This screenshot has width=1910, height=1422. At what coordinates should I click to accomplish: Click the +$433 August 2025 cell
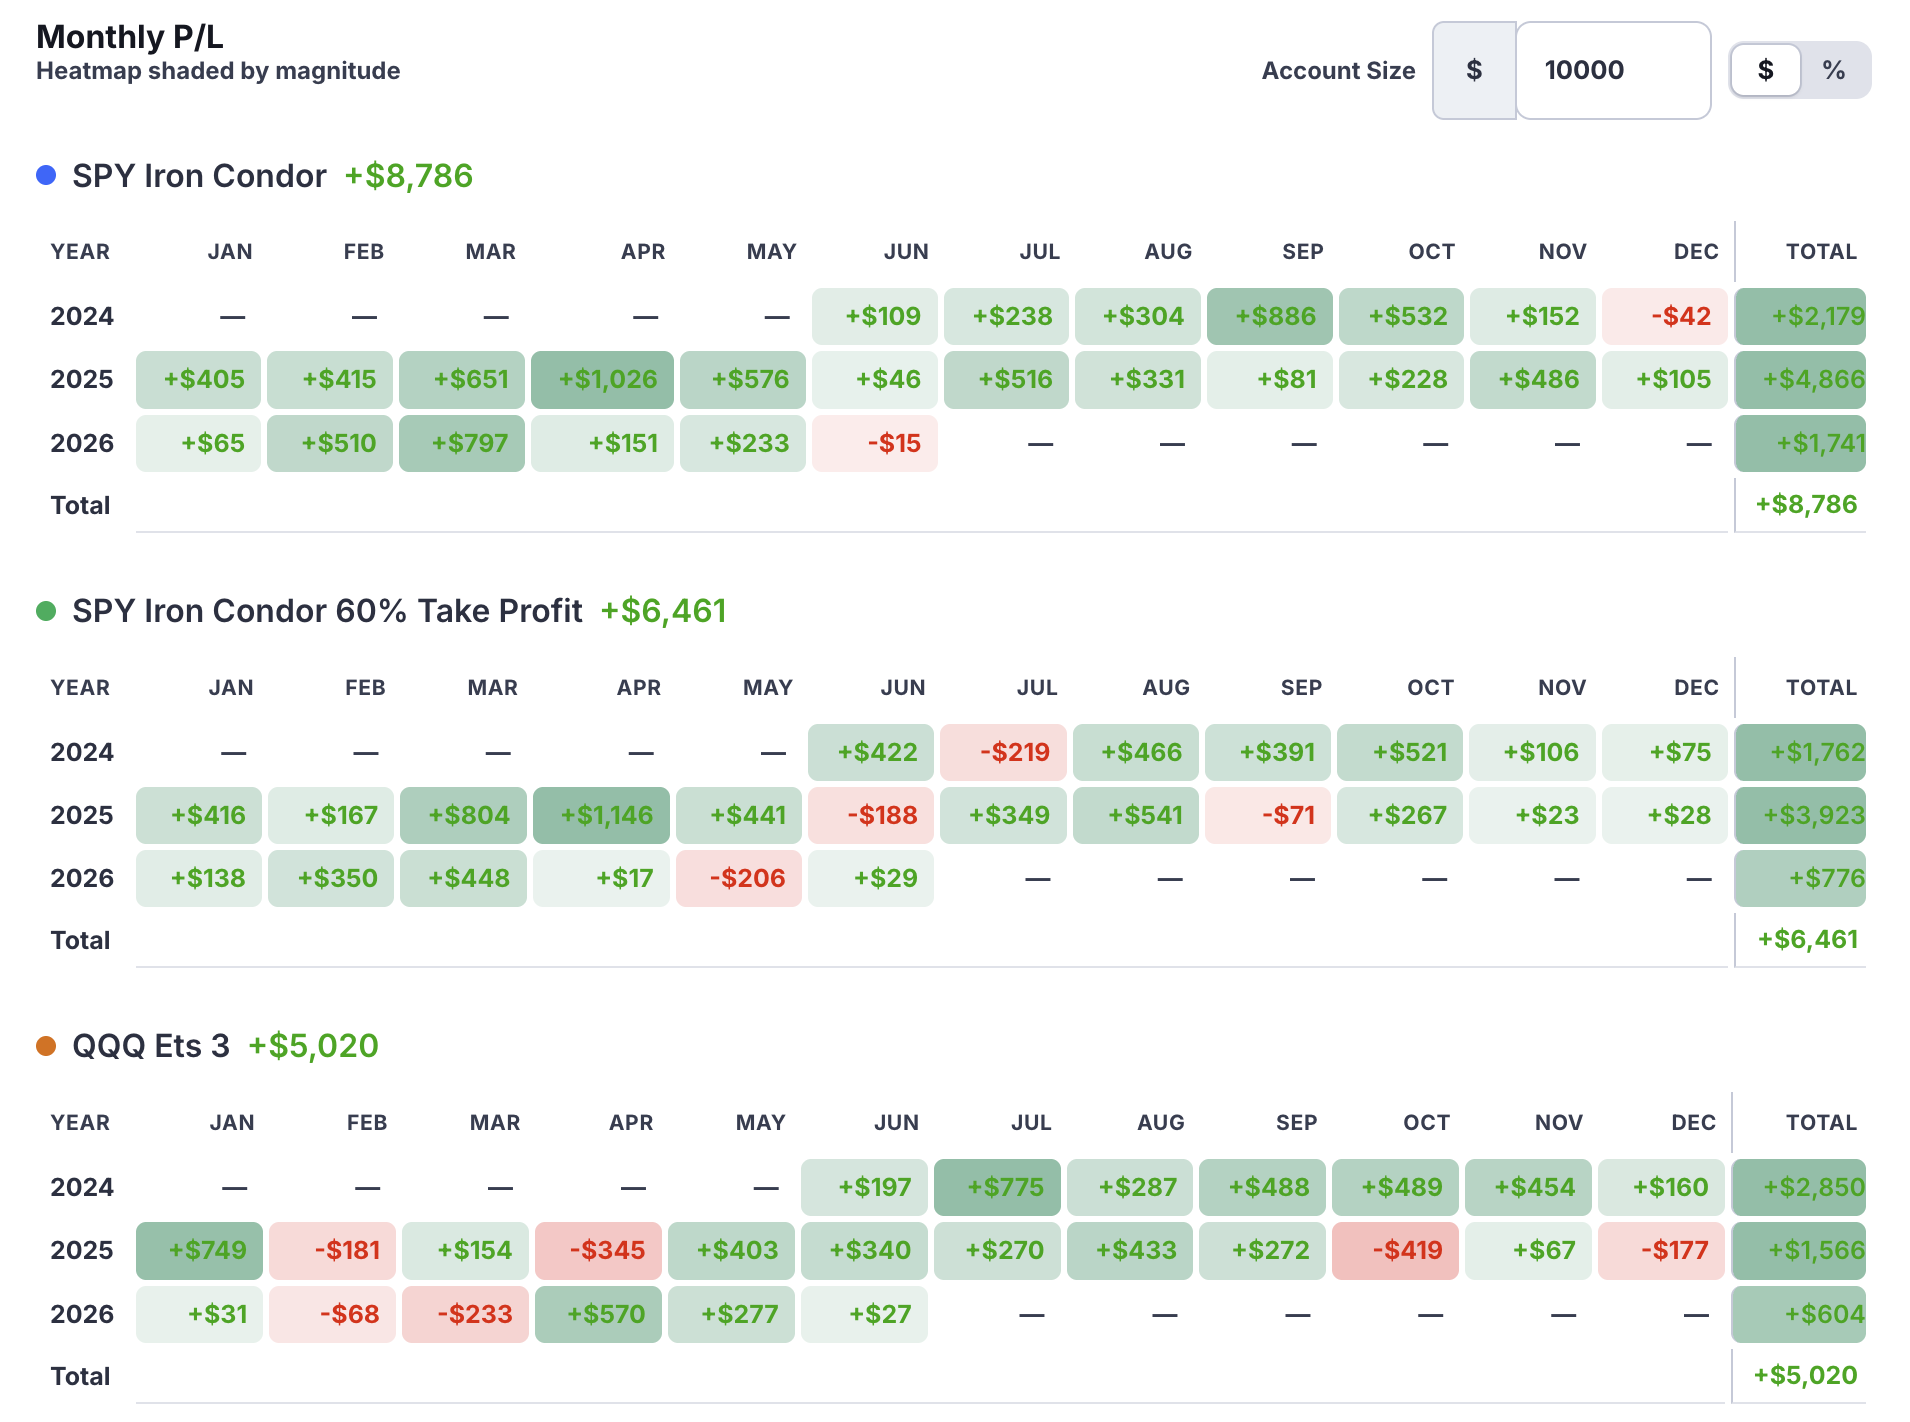[x=1130, y=1250]
